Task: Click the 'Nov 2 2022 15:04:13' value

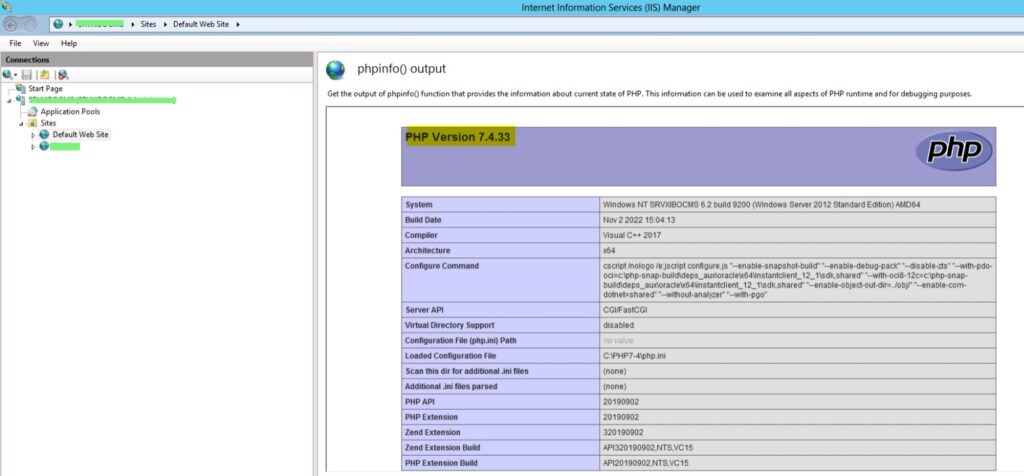Action: (639, 220)
